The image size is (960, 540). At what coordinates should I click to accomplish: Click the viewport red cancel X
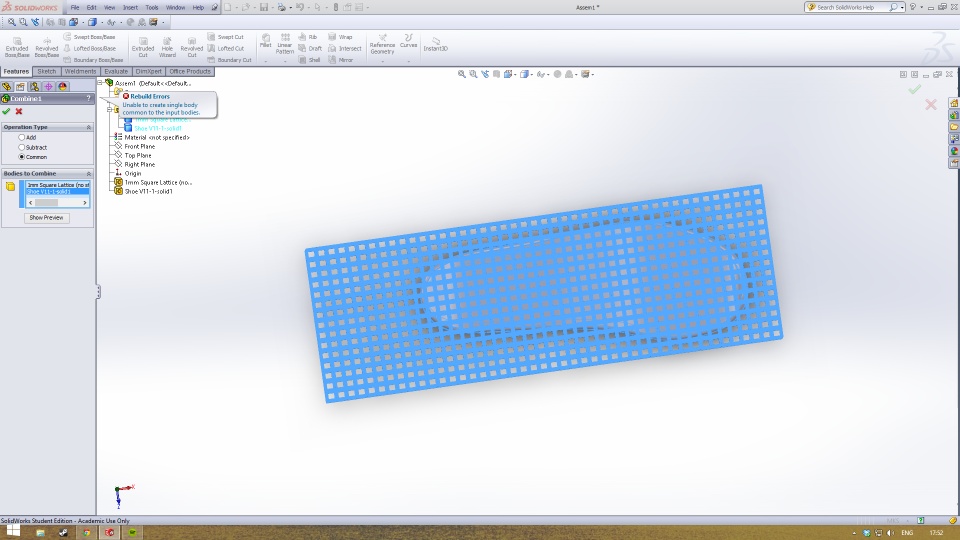[x=931, y=105]
